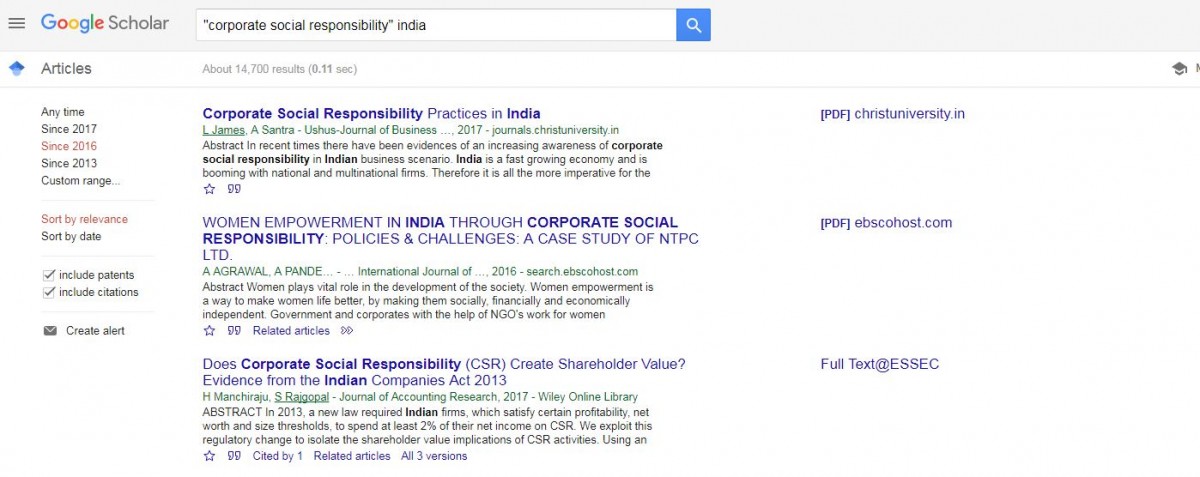This screenshot has height=477, width=1200.
Task: Click the blue magnifier search button
Action: [x=693, y=25]
